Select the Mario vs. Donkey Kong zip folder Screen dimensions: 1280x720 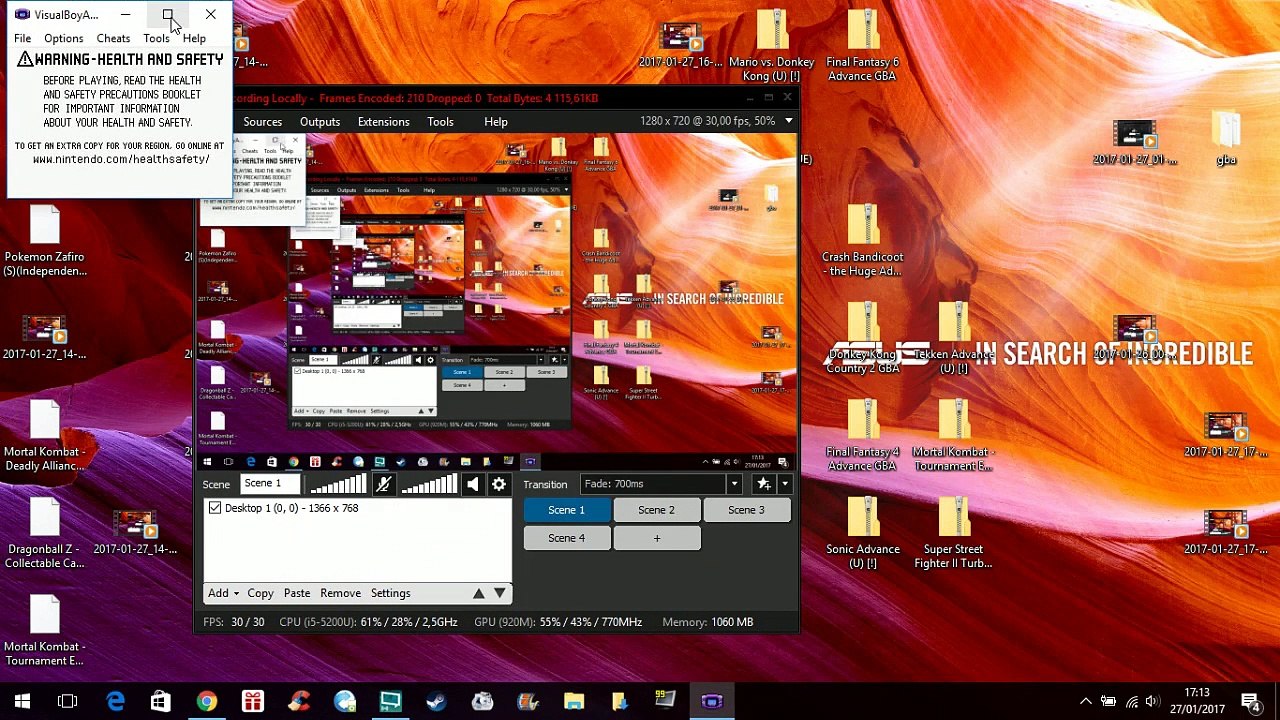(x=771, y=47)
